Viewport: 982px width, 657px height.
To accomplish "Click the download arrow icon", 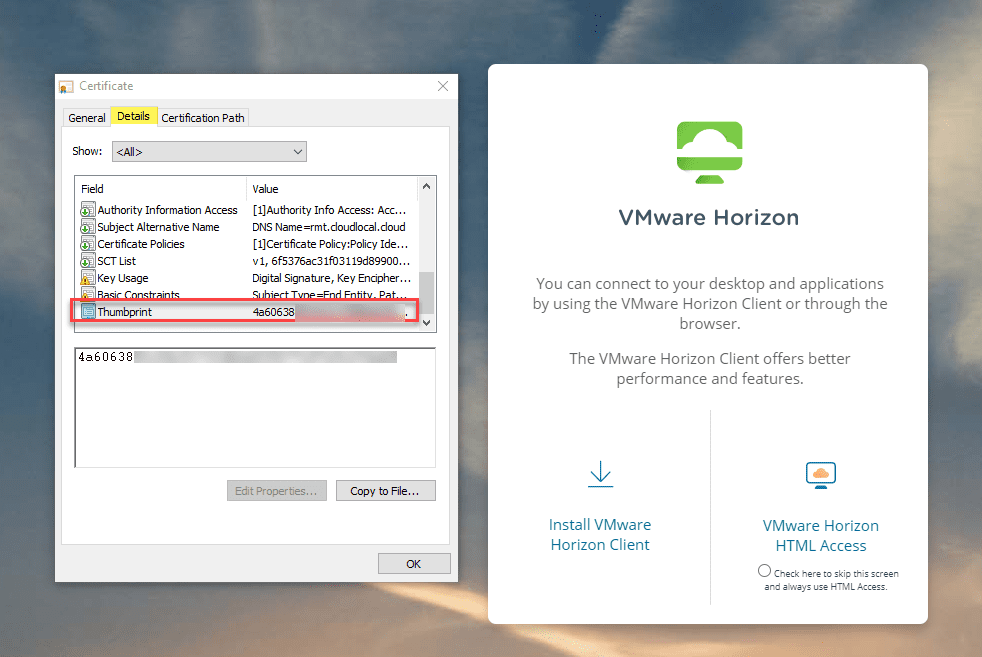I will 601,474.
